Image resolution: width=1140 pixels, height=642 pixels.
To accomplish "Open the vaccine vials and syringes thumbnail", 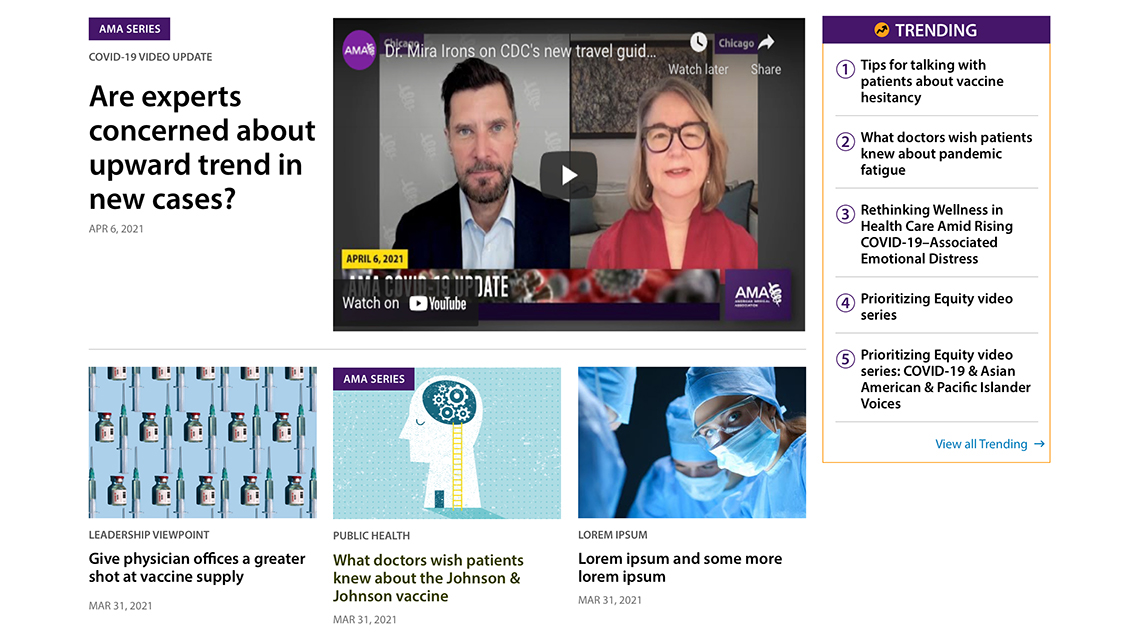I will coord(203,442).
